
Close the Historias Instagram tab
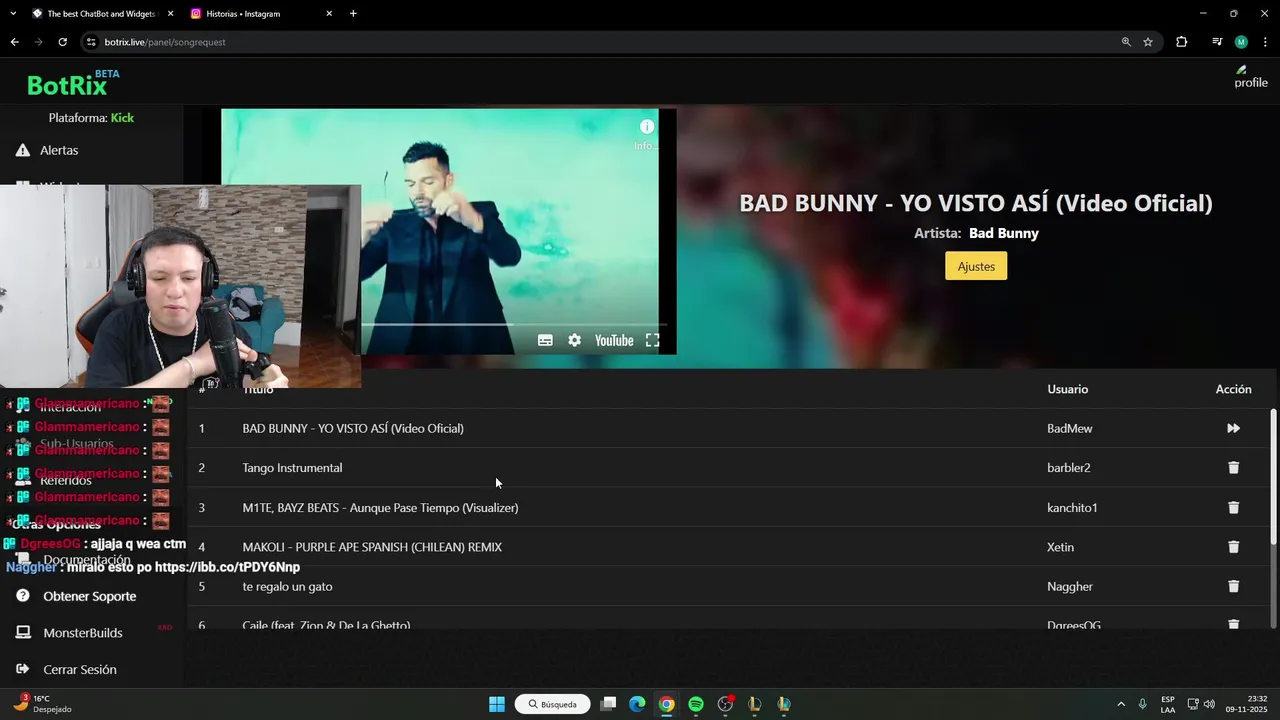(x=329, y=14)
